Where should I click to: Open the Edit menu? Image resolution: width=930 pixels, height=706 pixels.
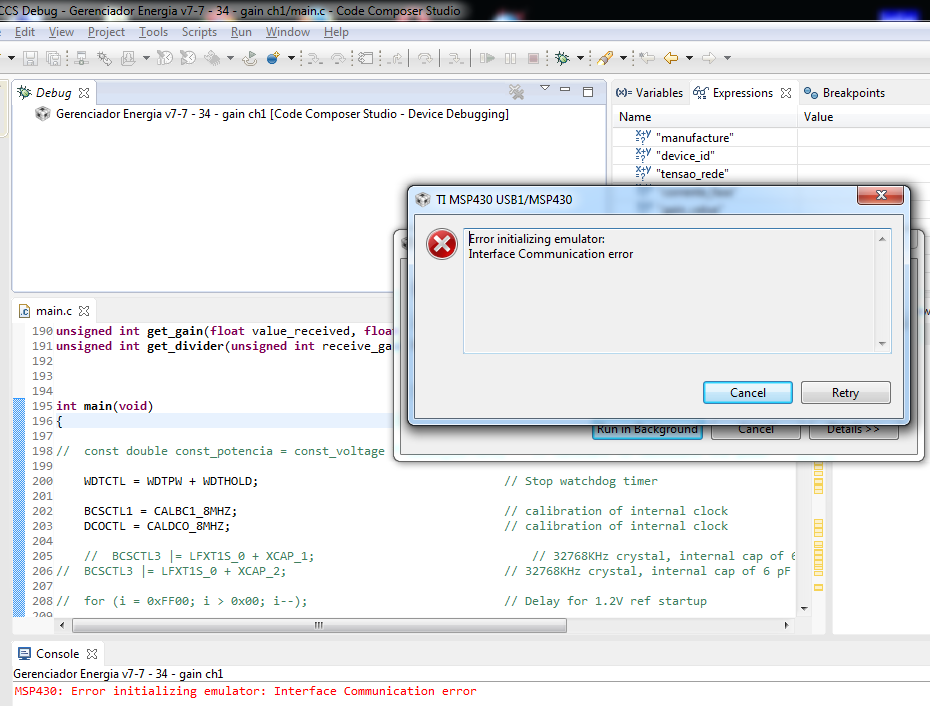[24, 32]
